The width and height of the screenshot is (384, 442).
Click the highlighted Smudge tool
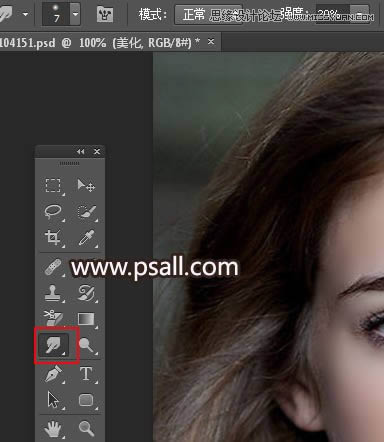click(x=54, y=345)
